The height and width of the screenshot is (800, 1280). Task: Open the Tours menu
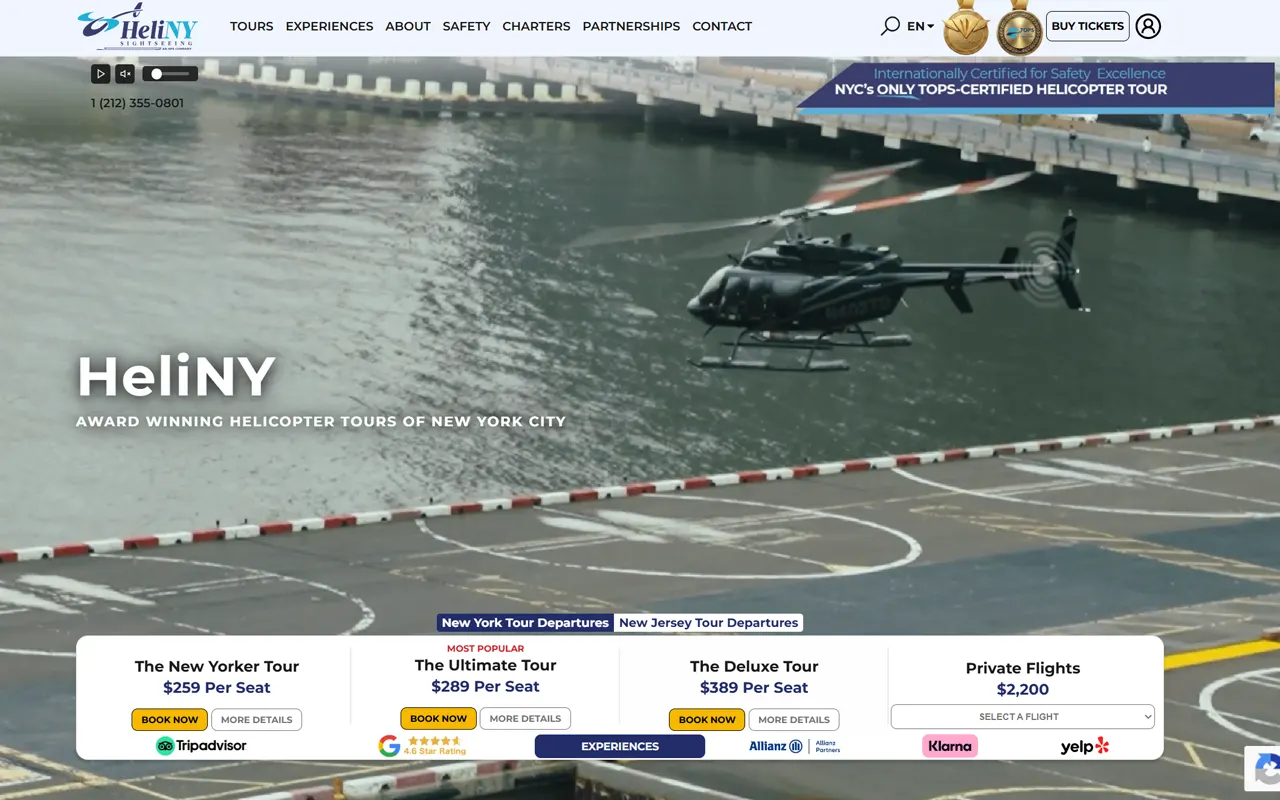pos(251,26)
